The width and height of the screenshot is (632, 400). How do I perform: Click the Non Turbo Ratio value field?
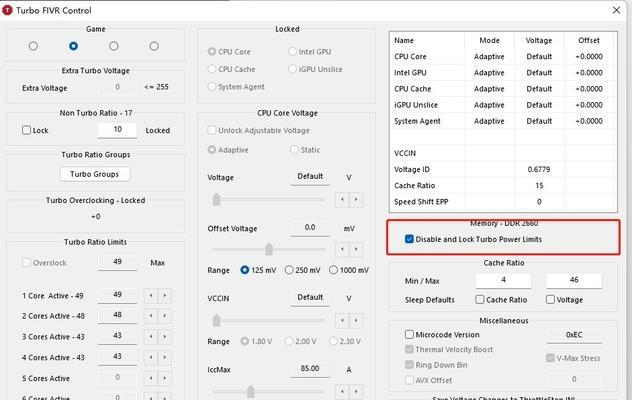pyautogui.click(x=117, y=129)
